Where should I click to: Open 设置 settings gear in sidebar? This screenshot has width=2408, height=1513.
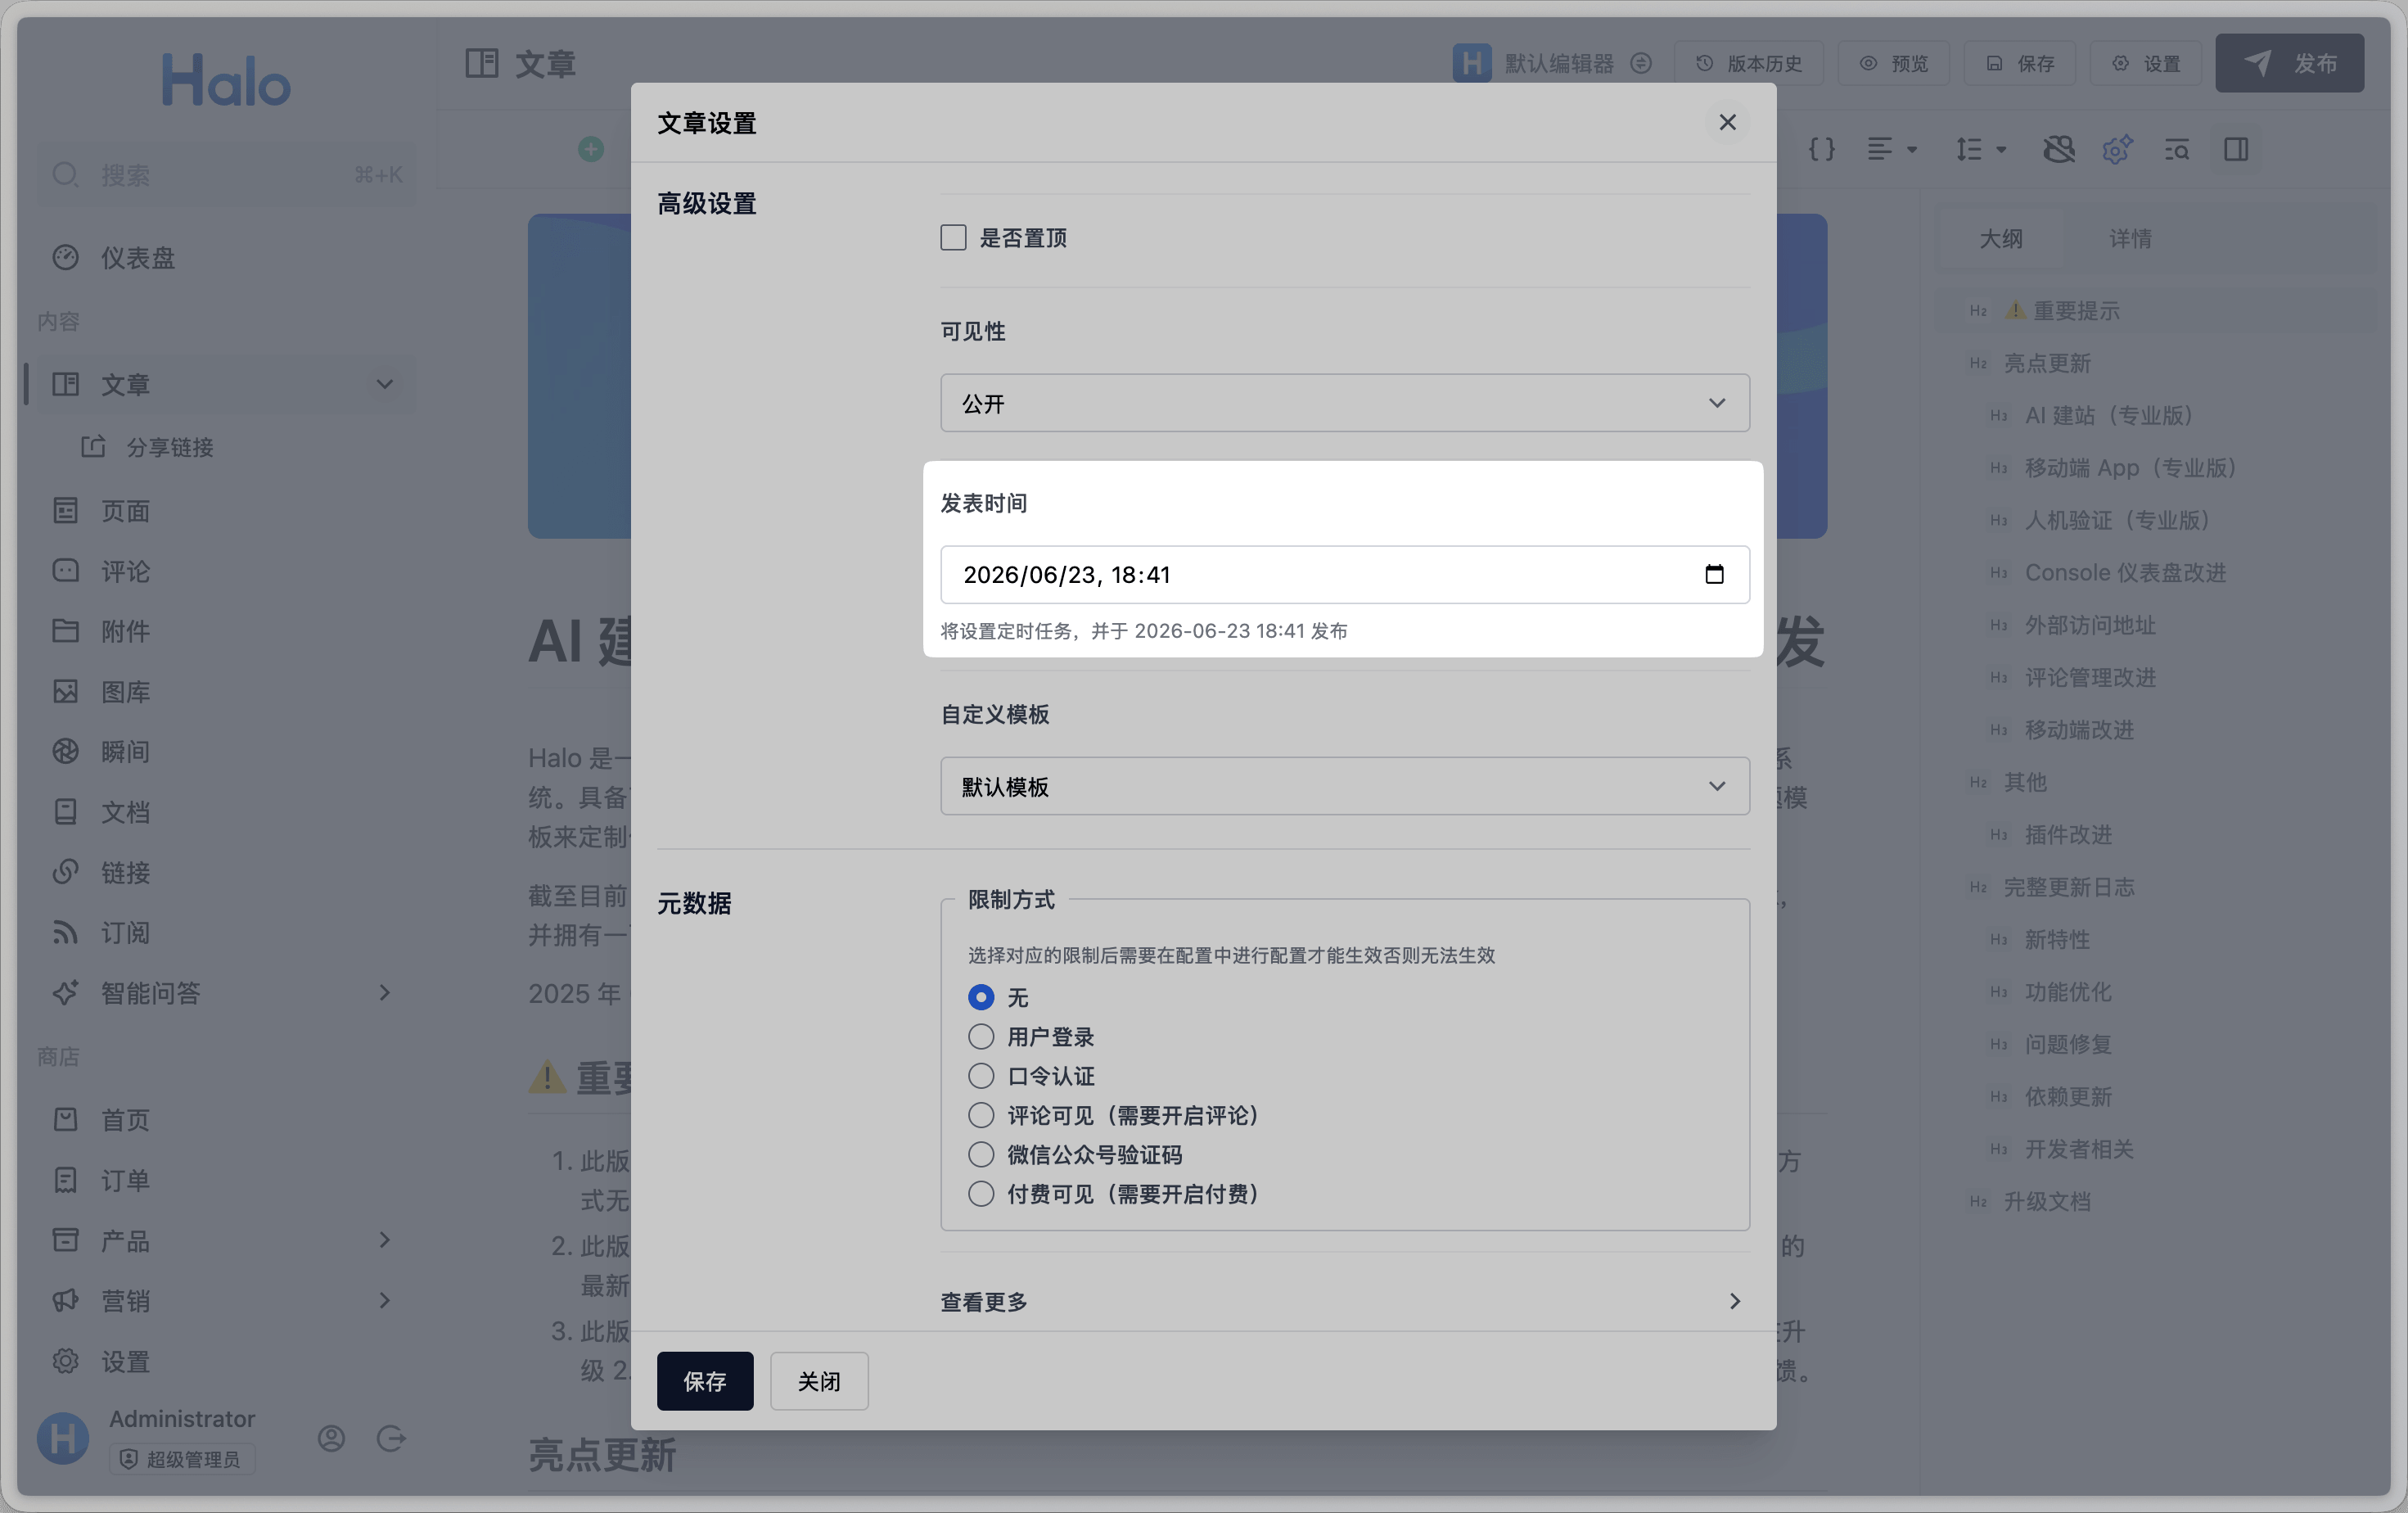click(65, 1361)
